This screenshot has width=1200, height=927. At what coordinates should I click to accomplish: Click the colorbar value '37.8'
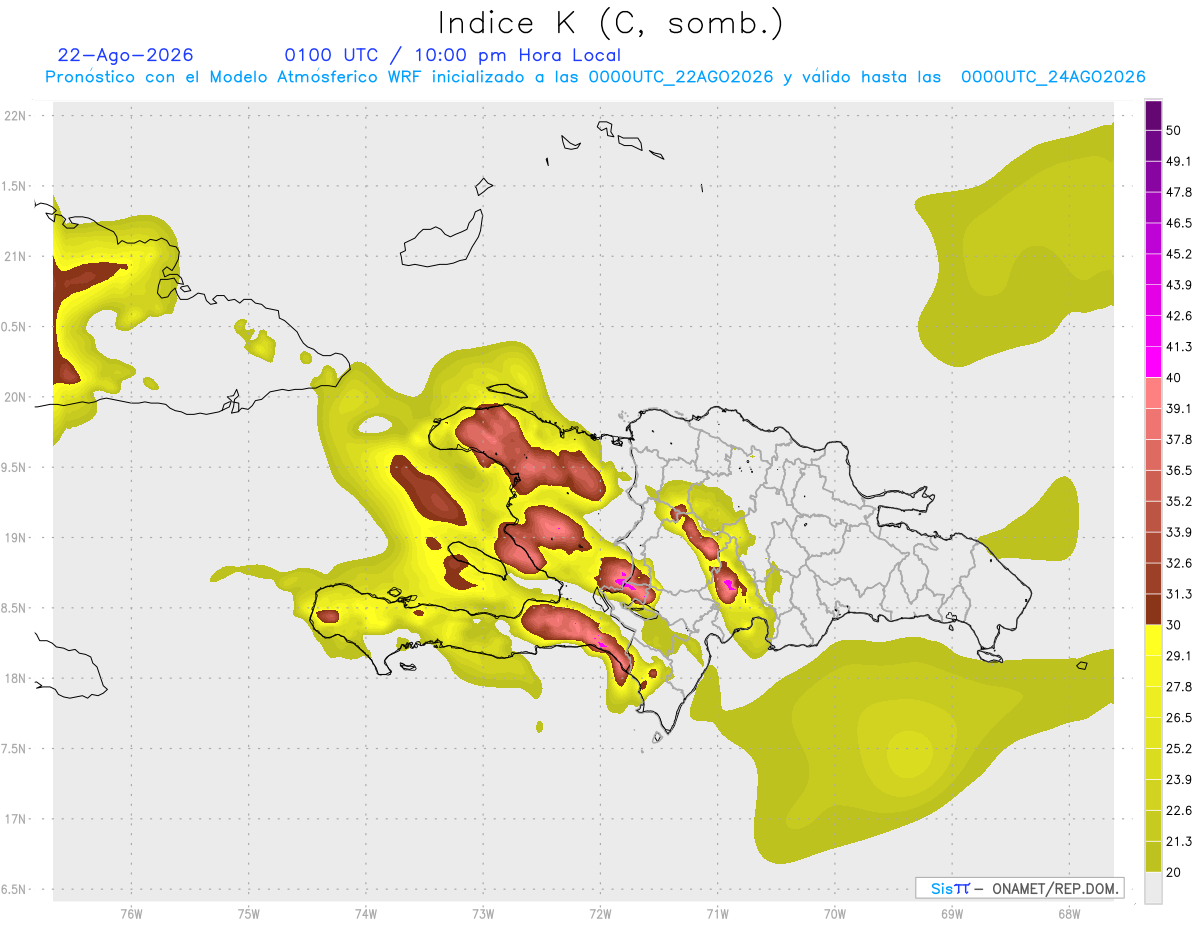[x=1179, y=440]
